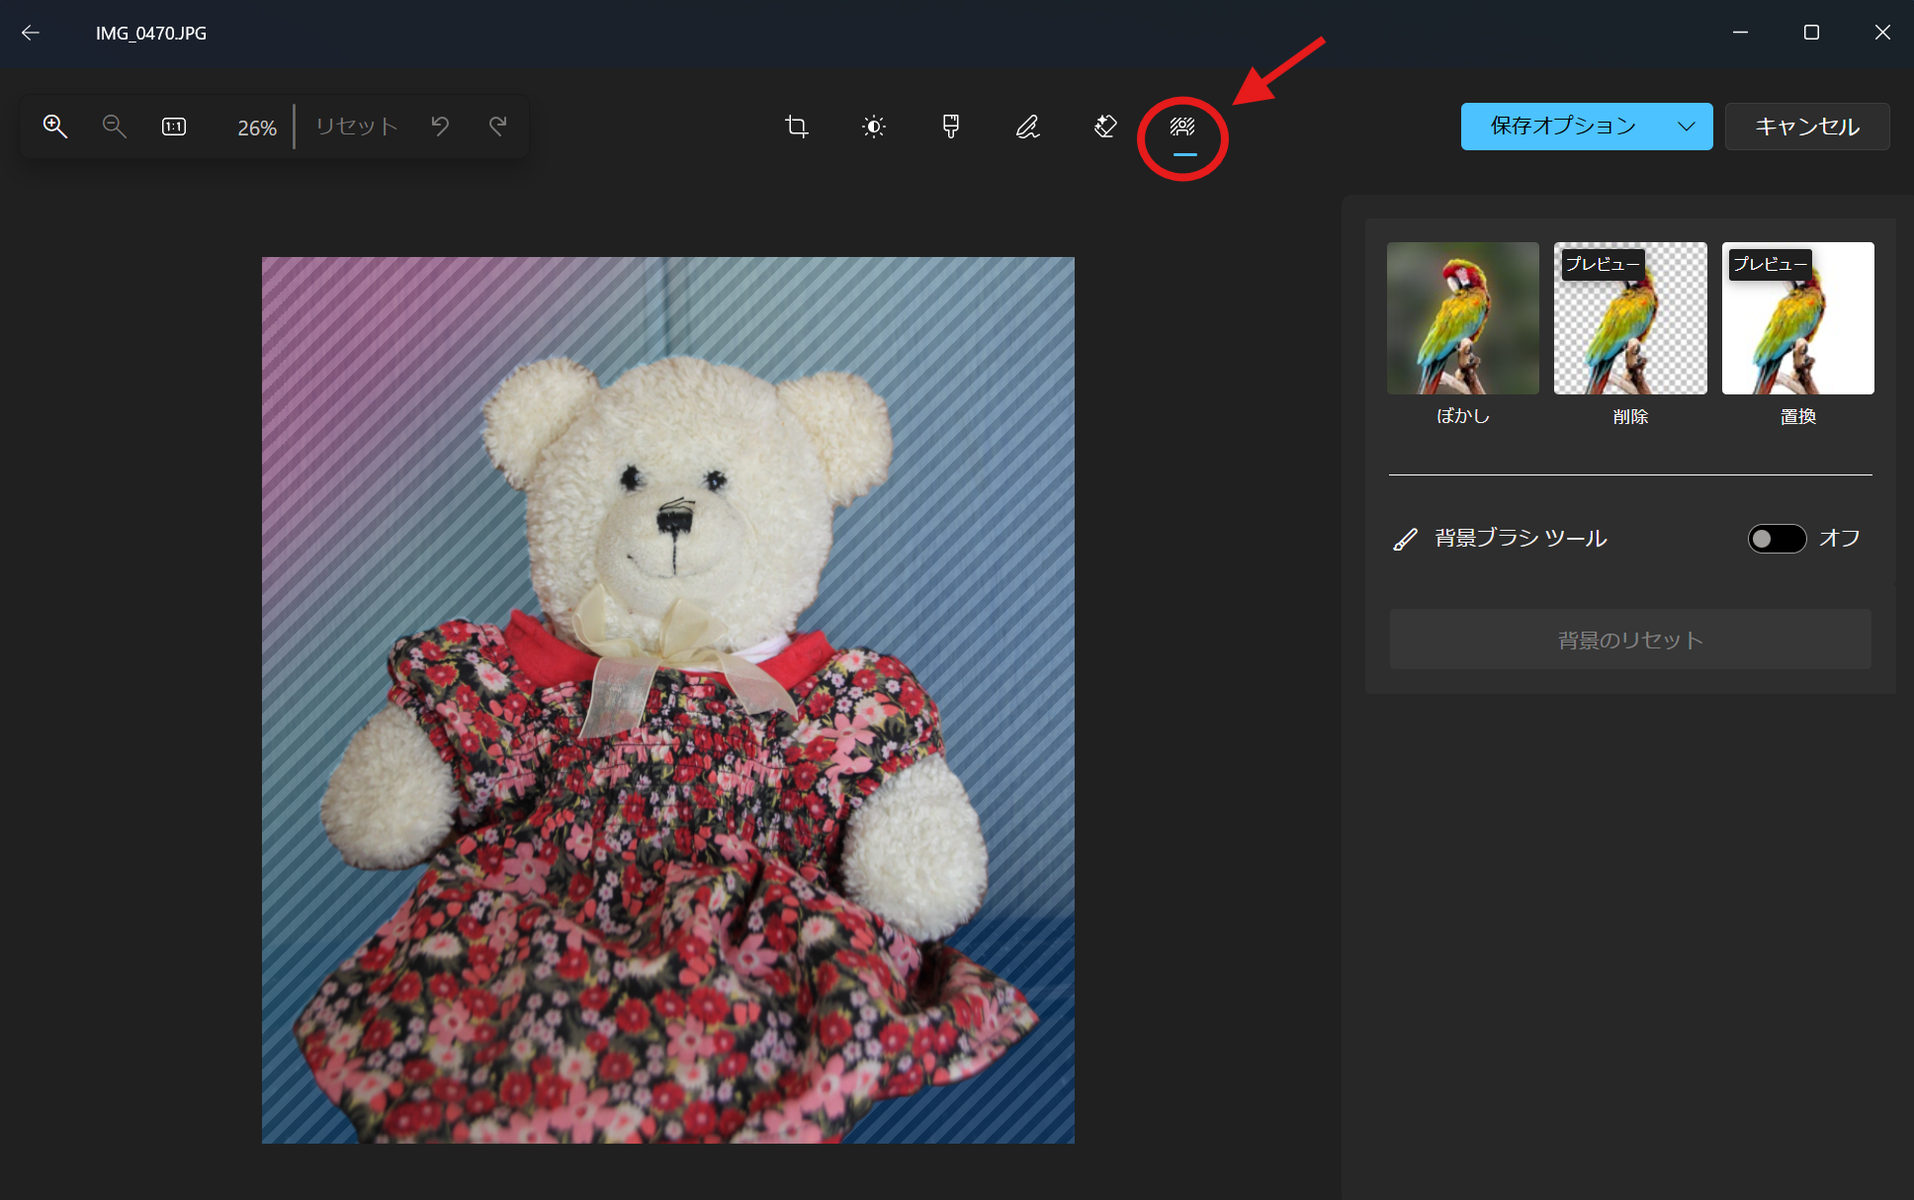Click the Background tool icon
The width and height of the screenshot is (1914, 1200).
point(1183,127)
